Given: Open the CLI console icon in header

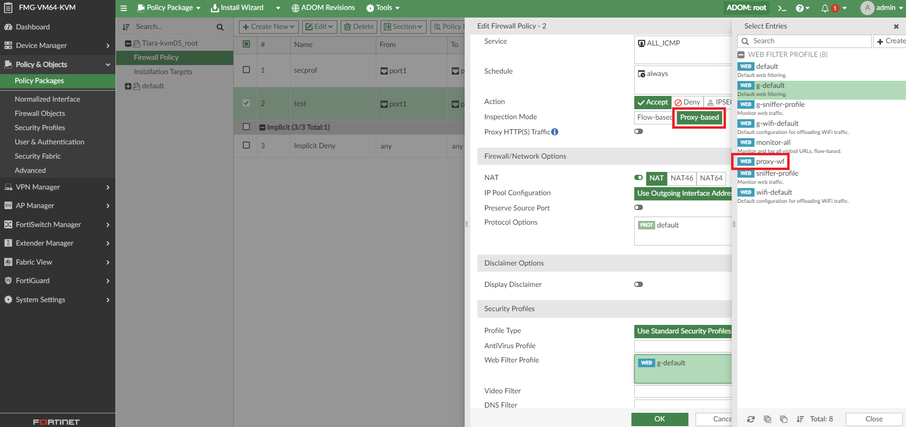Looking at the screenshot, I should click(x=781, y=8).
